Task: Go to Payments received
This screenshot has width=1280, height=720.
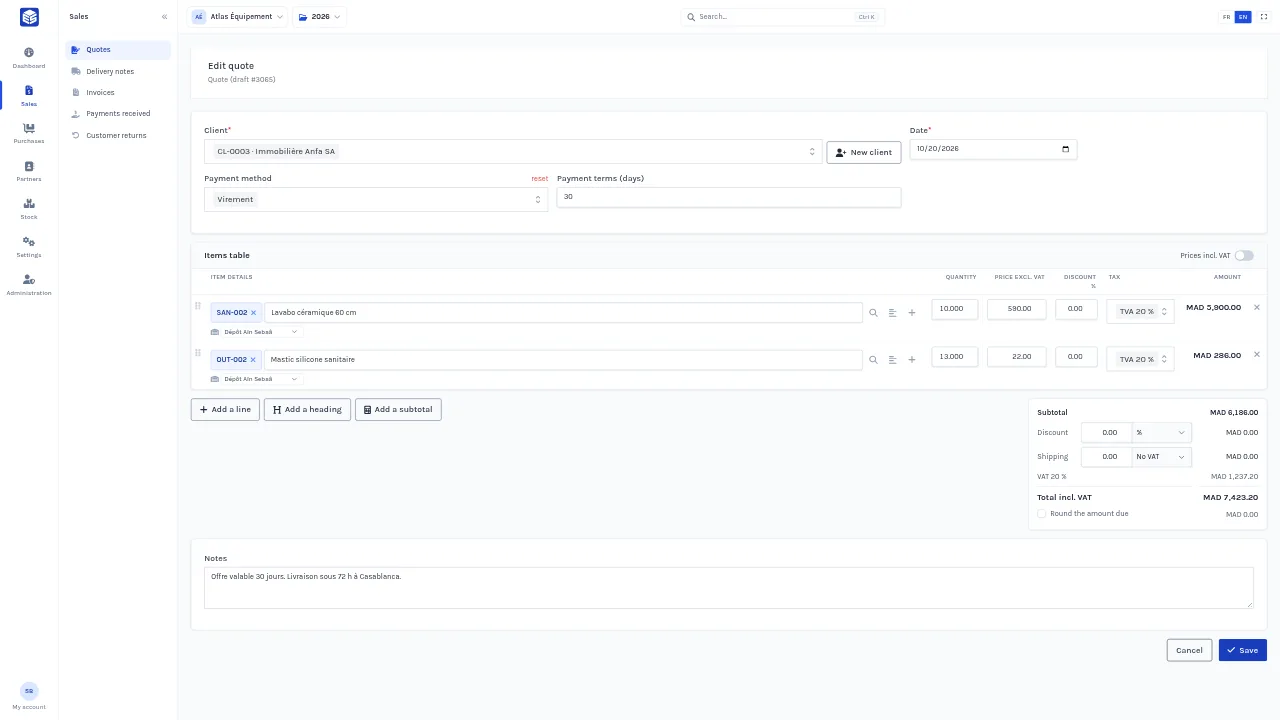Action: coord(118,114)
